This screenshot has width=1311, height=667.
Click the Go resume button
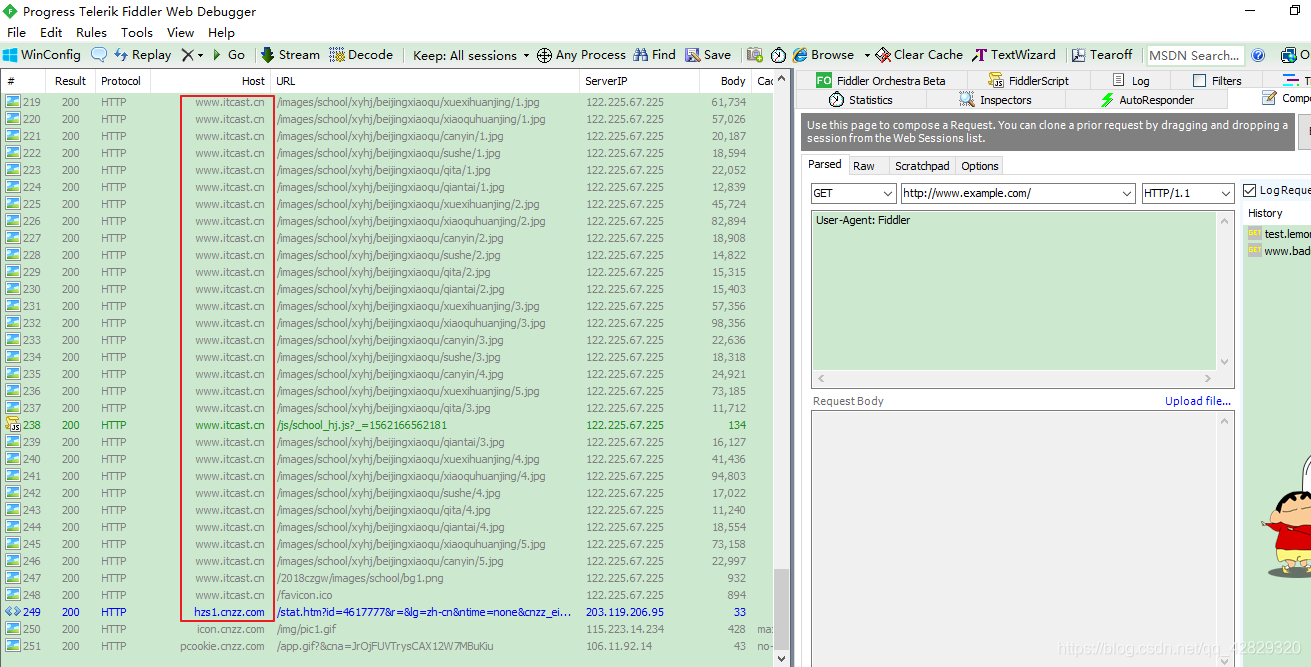point(228,55)
